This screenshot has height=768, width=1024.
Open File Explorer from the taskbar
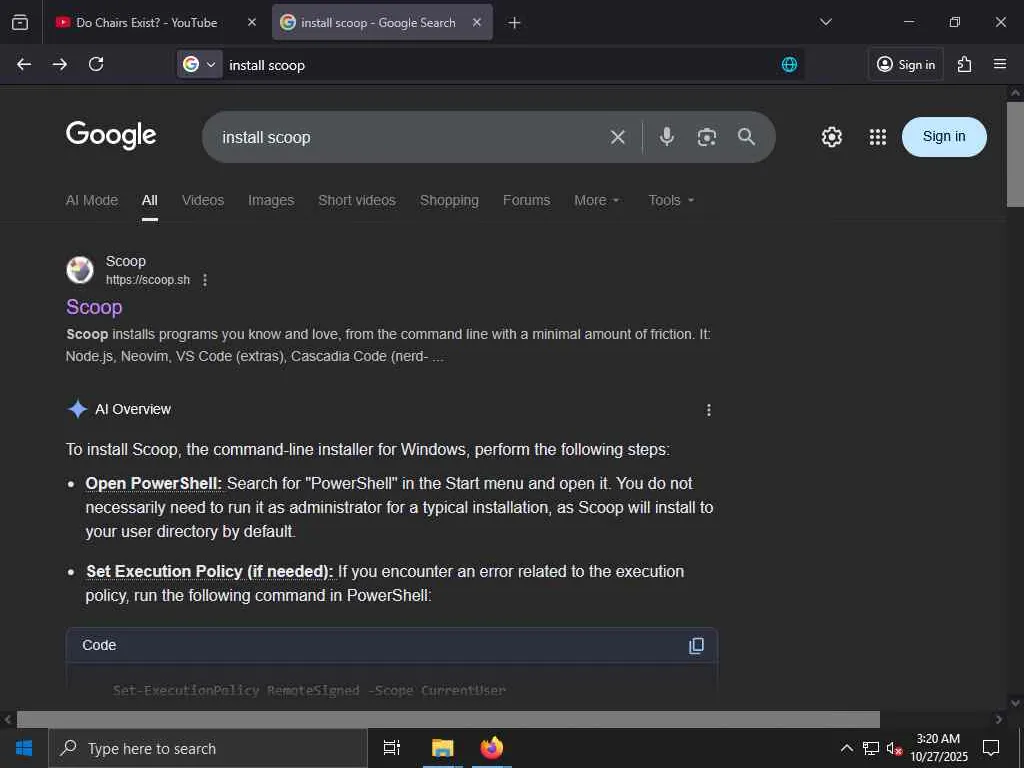tap(442, 748)
